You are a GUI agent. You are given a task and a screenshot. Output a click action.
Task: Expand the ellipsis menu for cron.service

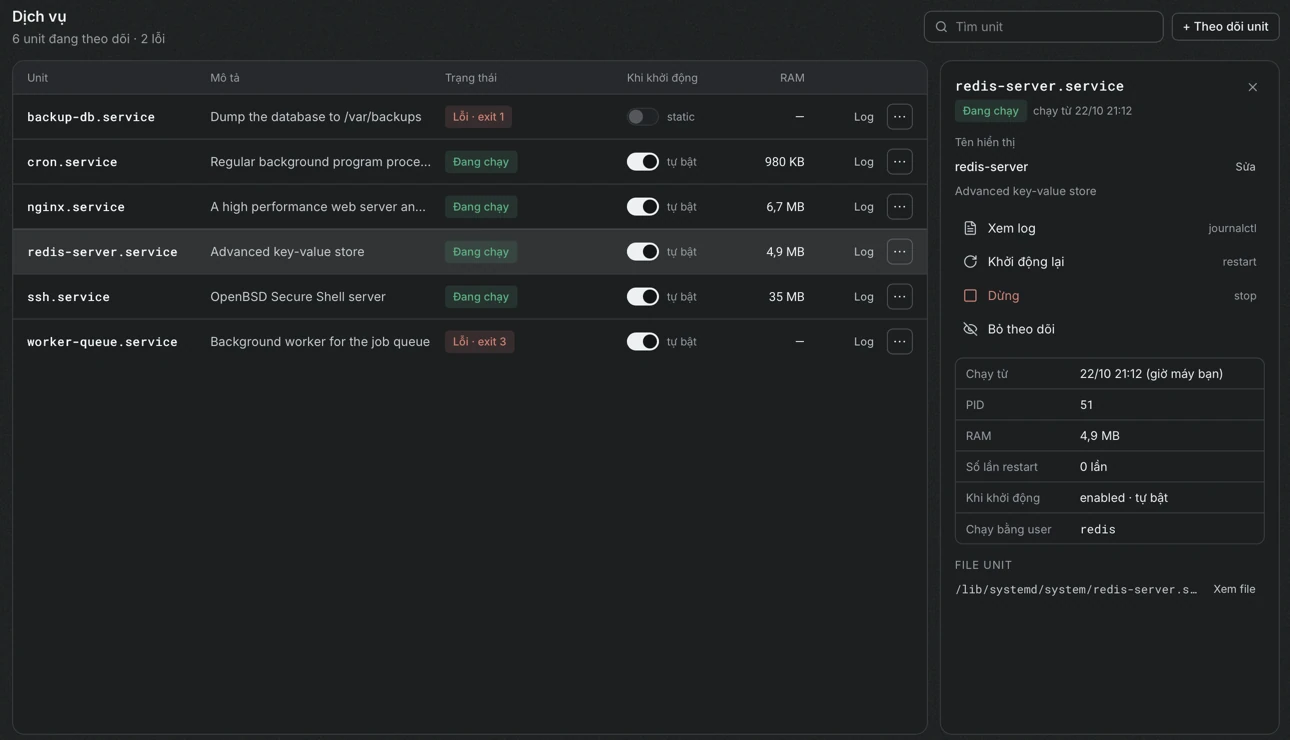tap(899, 162)
